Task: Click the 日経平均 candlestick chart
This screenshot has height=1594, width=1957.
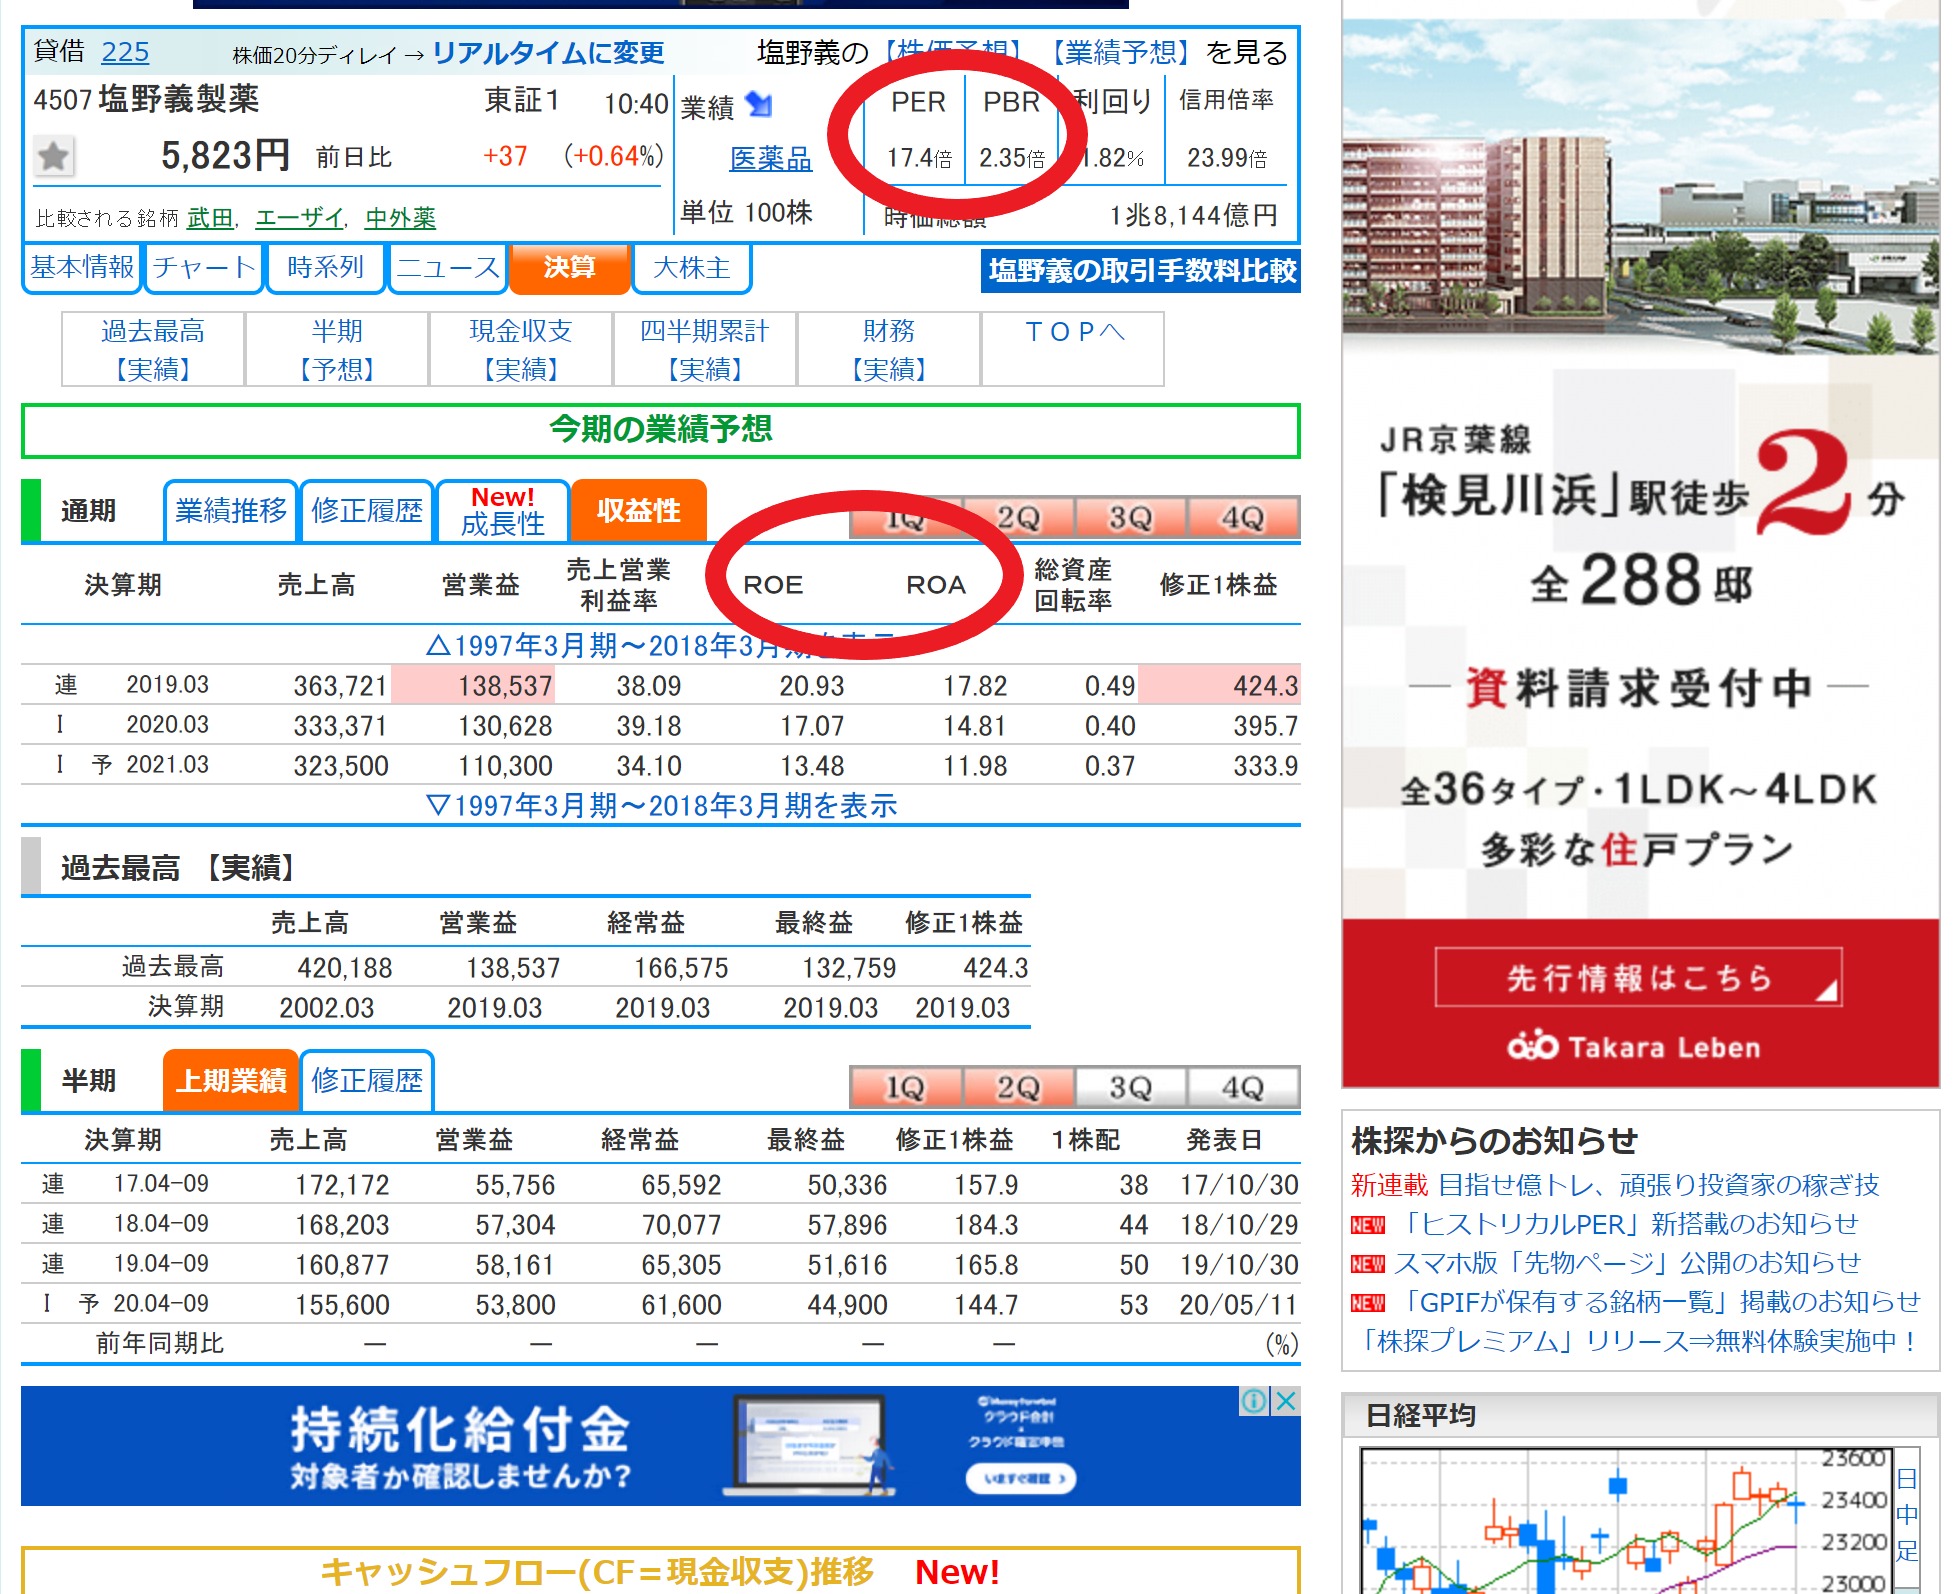Action: pos(1625,1521)
